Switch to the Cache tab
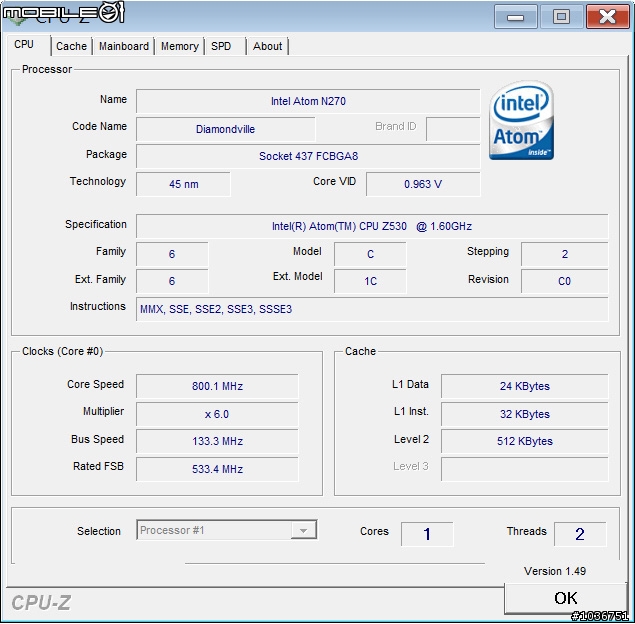The image size is (635, 624). pyautogui.click(x=71, y=46)
